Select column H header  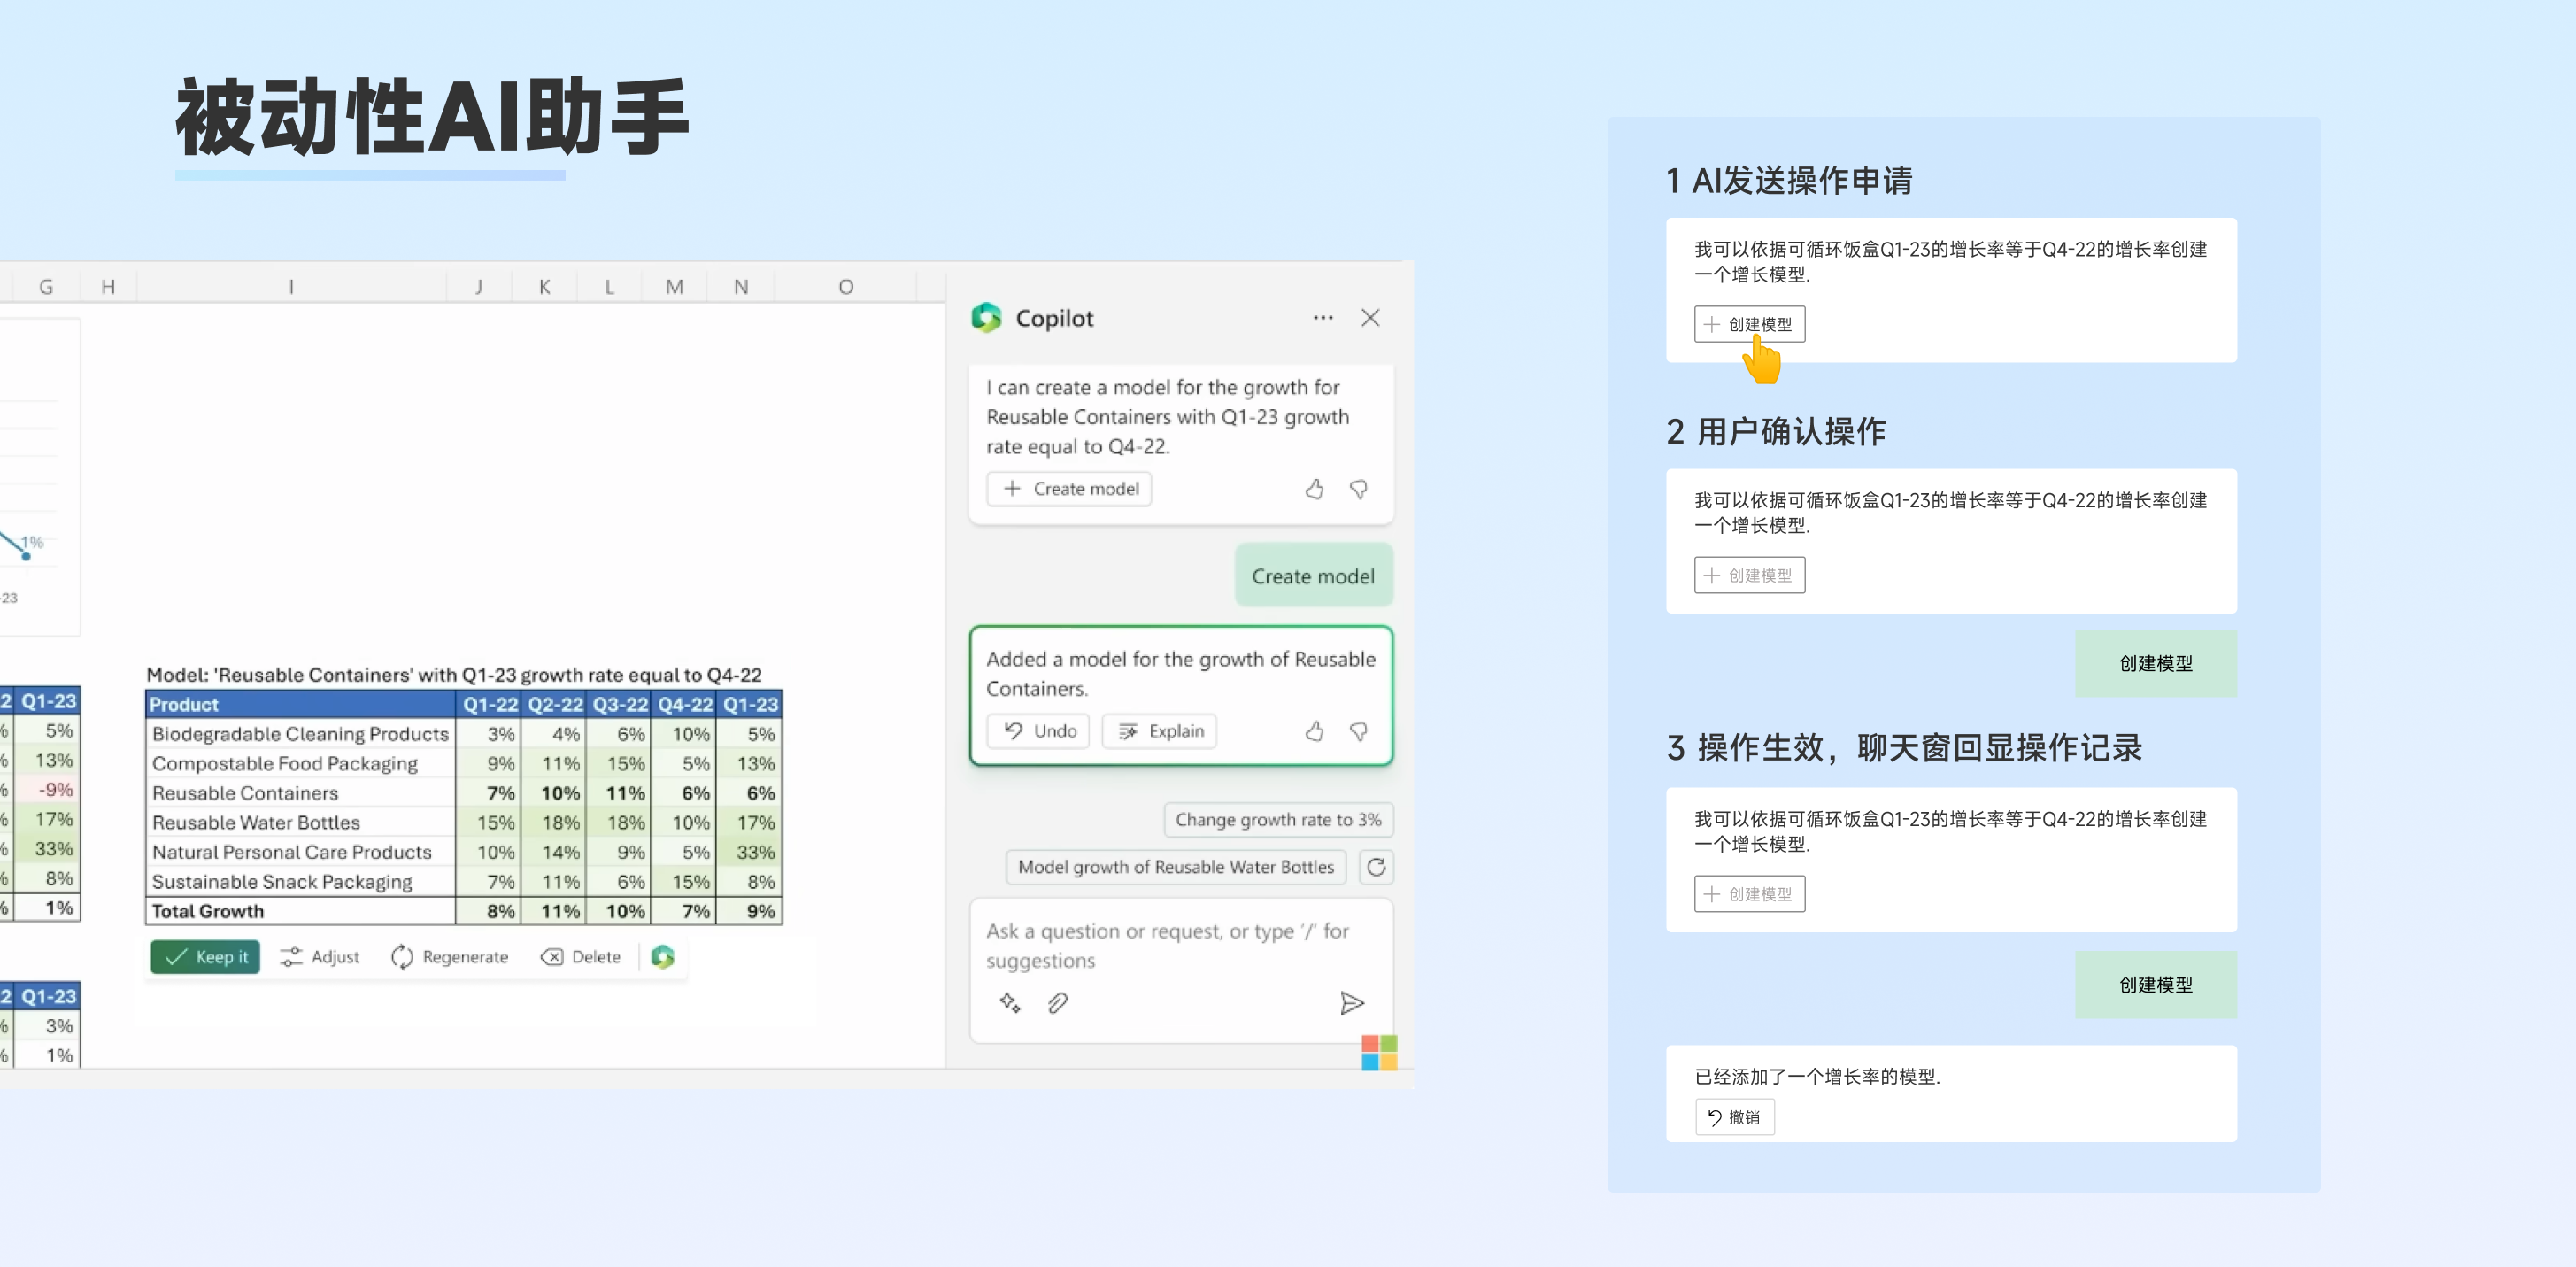coord(108,287)
